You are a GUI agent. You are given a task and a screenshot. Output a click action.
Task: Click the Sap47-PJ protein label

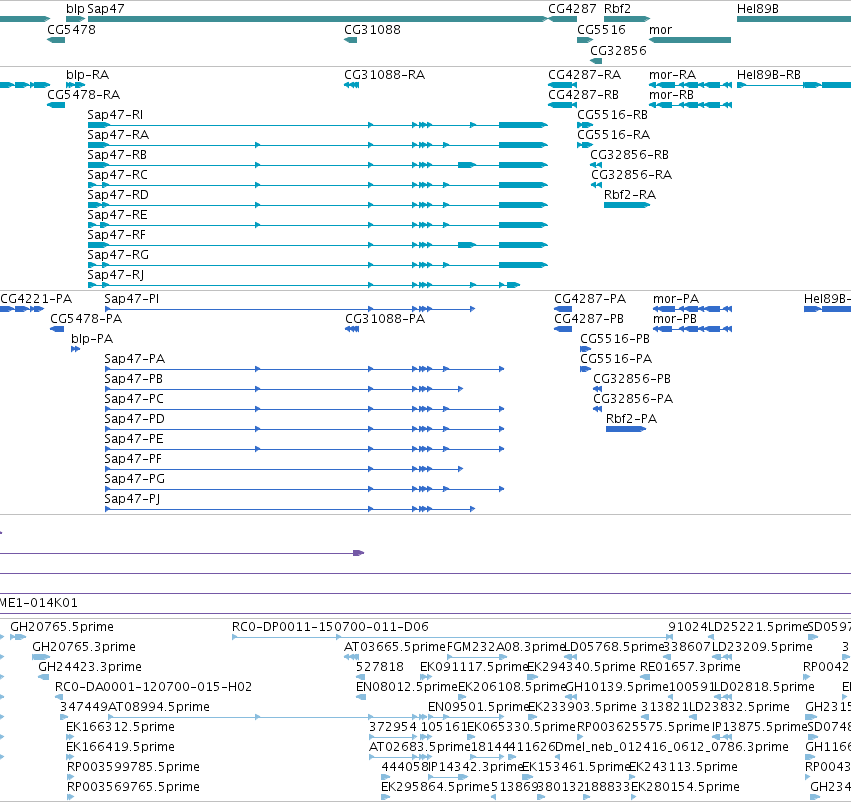click(x=132, y=499)
